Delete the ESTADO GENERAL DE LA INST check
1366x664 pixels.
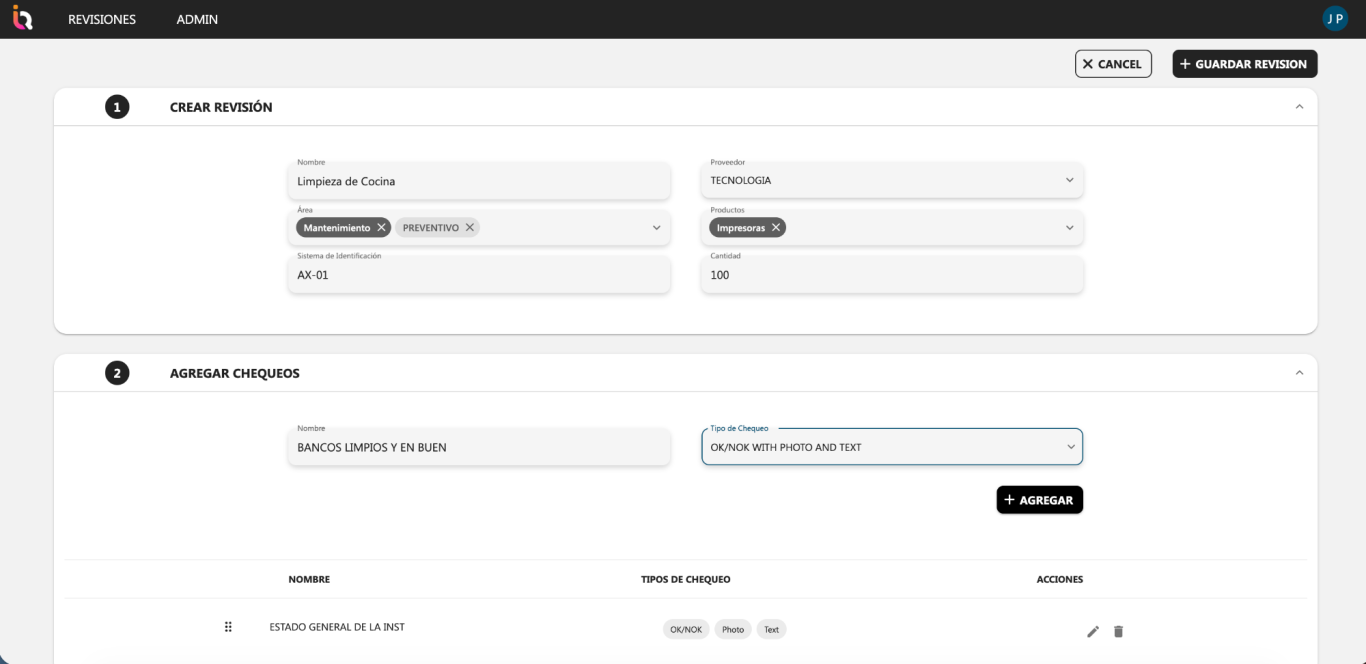pyautogui.click(x=1119, y=631)
